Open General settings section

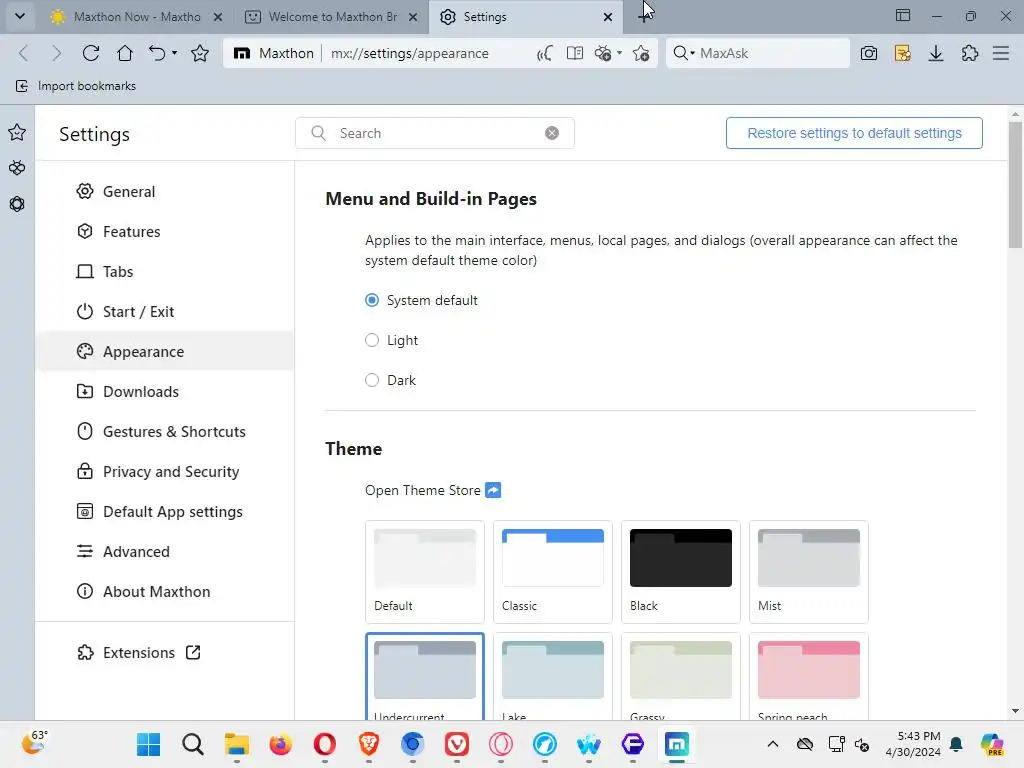click(x=165, y=191)
